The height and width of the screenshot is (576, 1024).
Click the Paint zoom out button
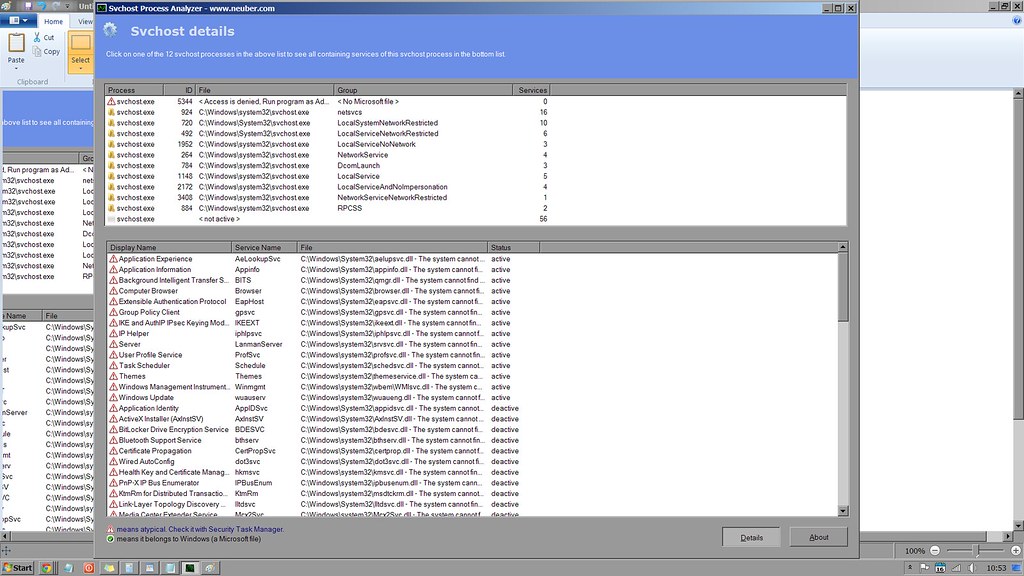[935, 551]
